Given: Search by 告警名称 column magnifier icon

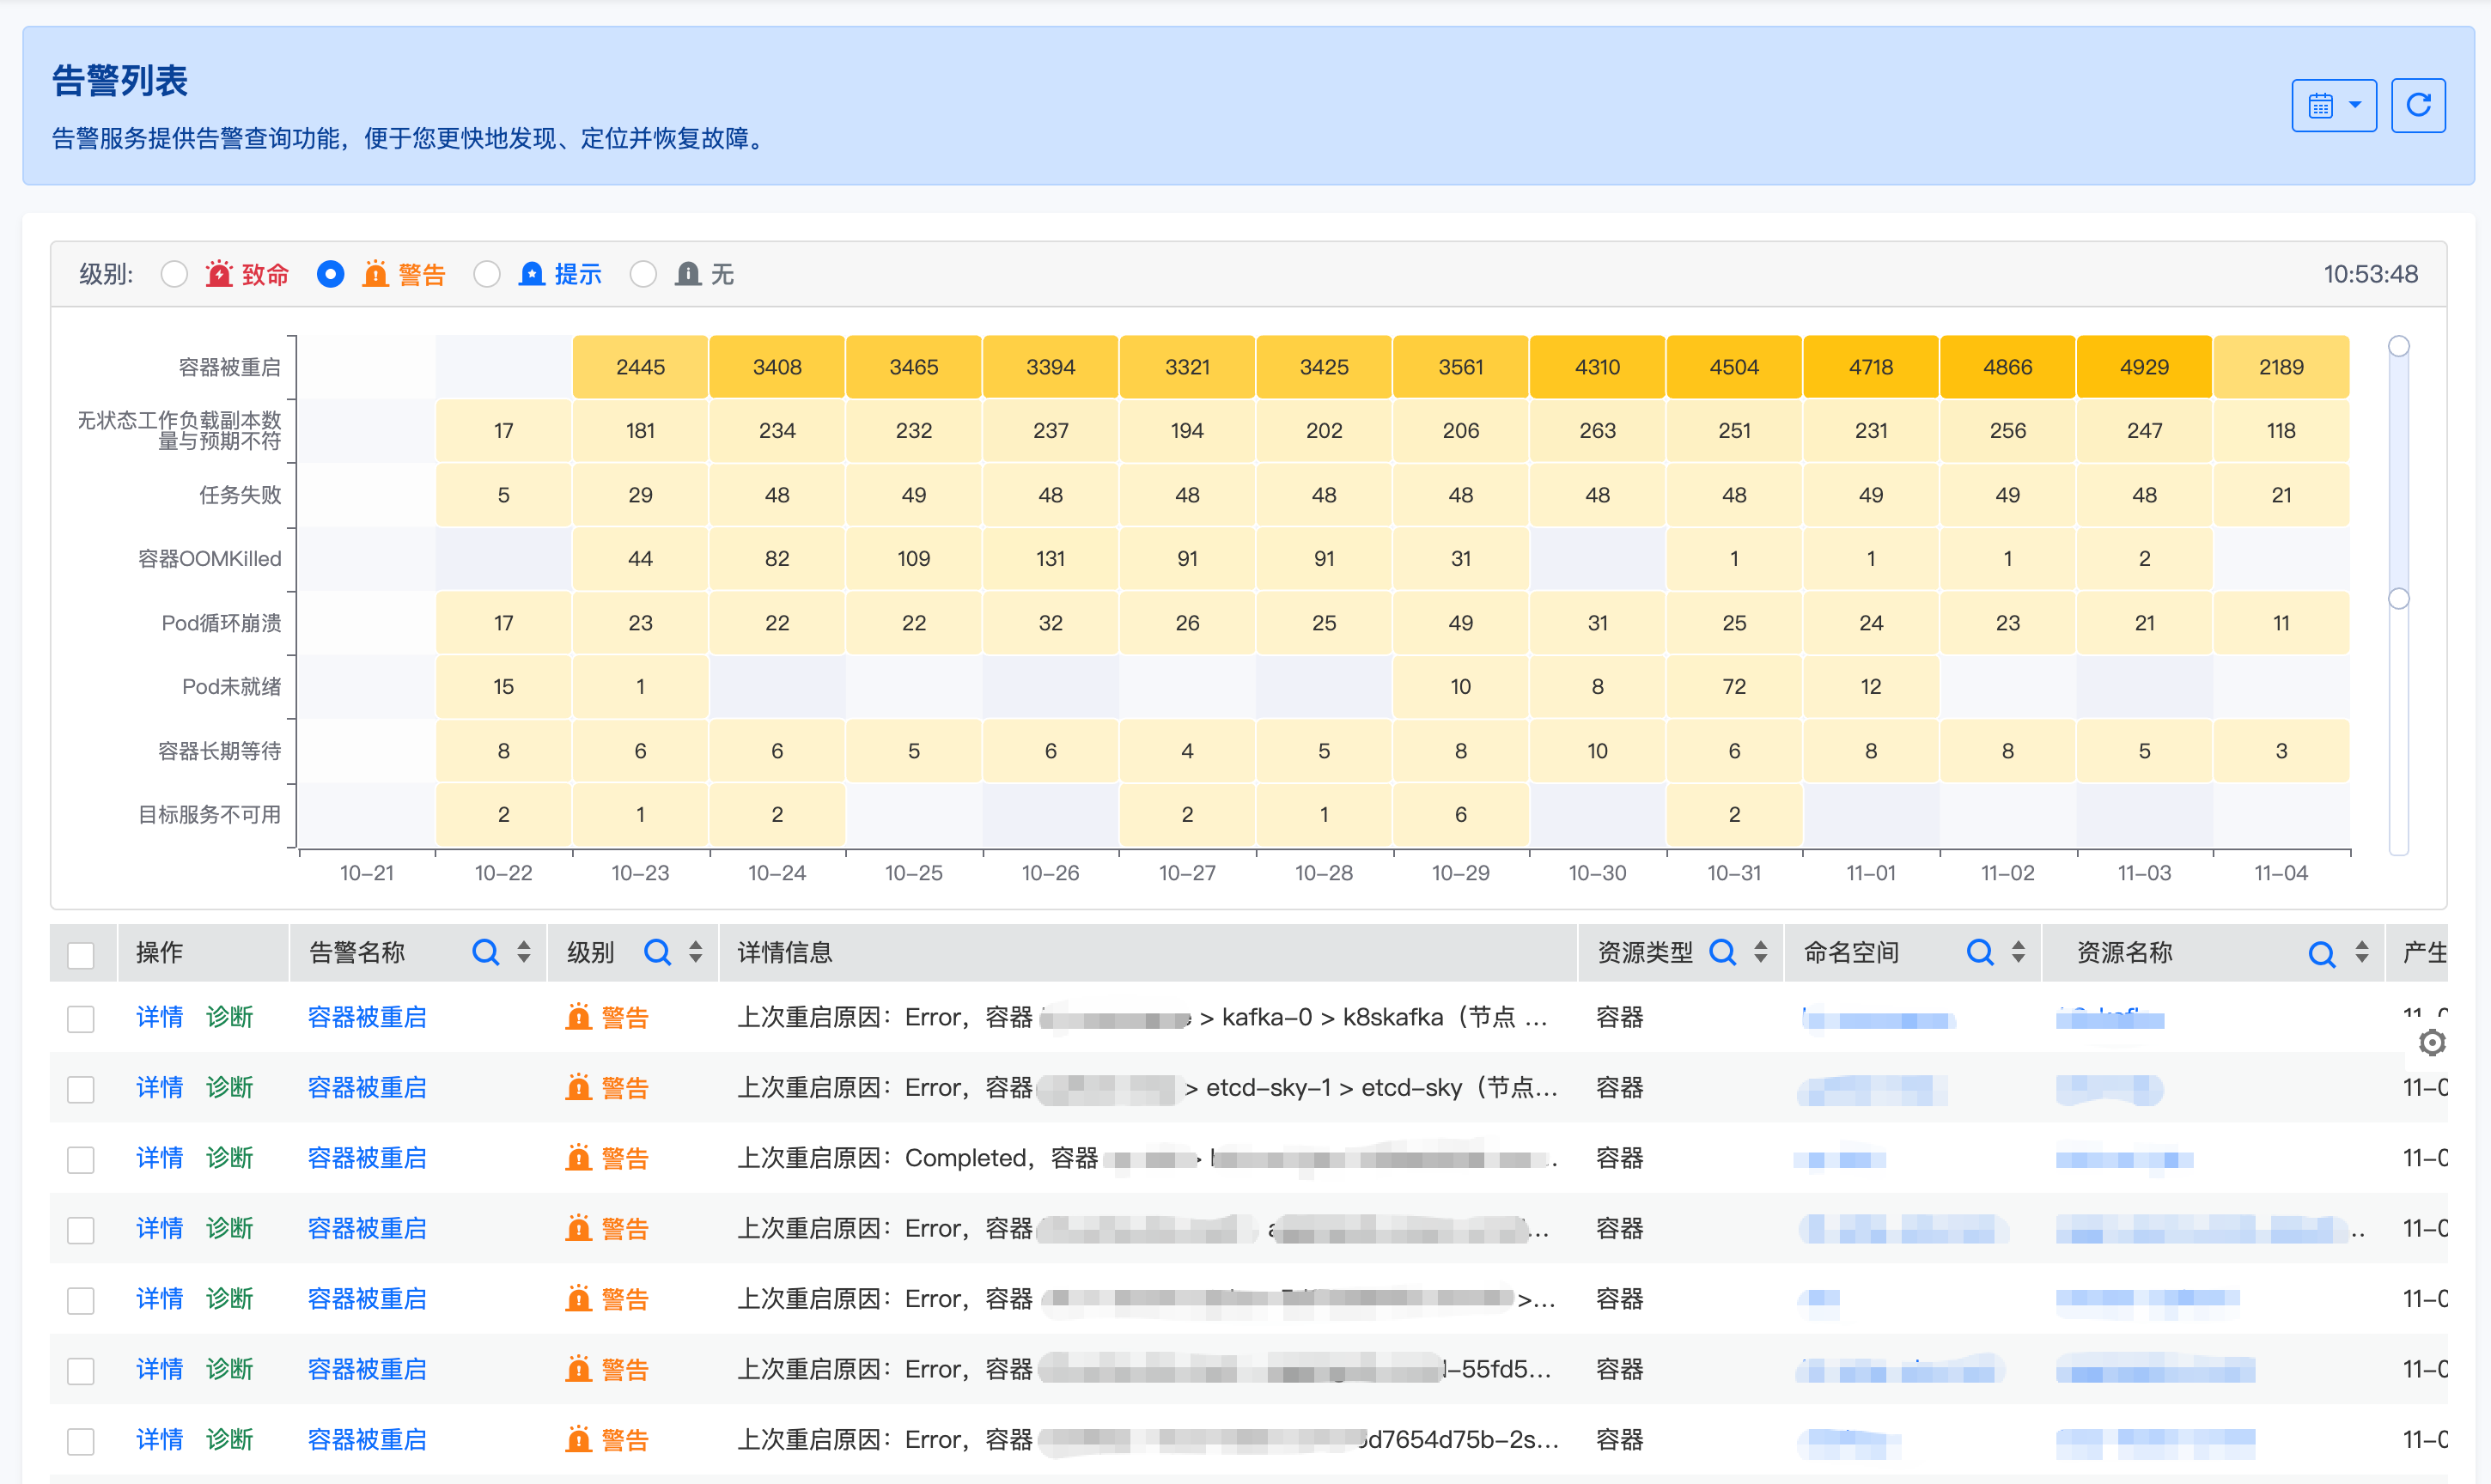Looking at the screenshot, I should click(x=485, y=952).
